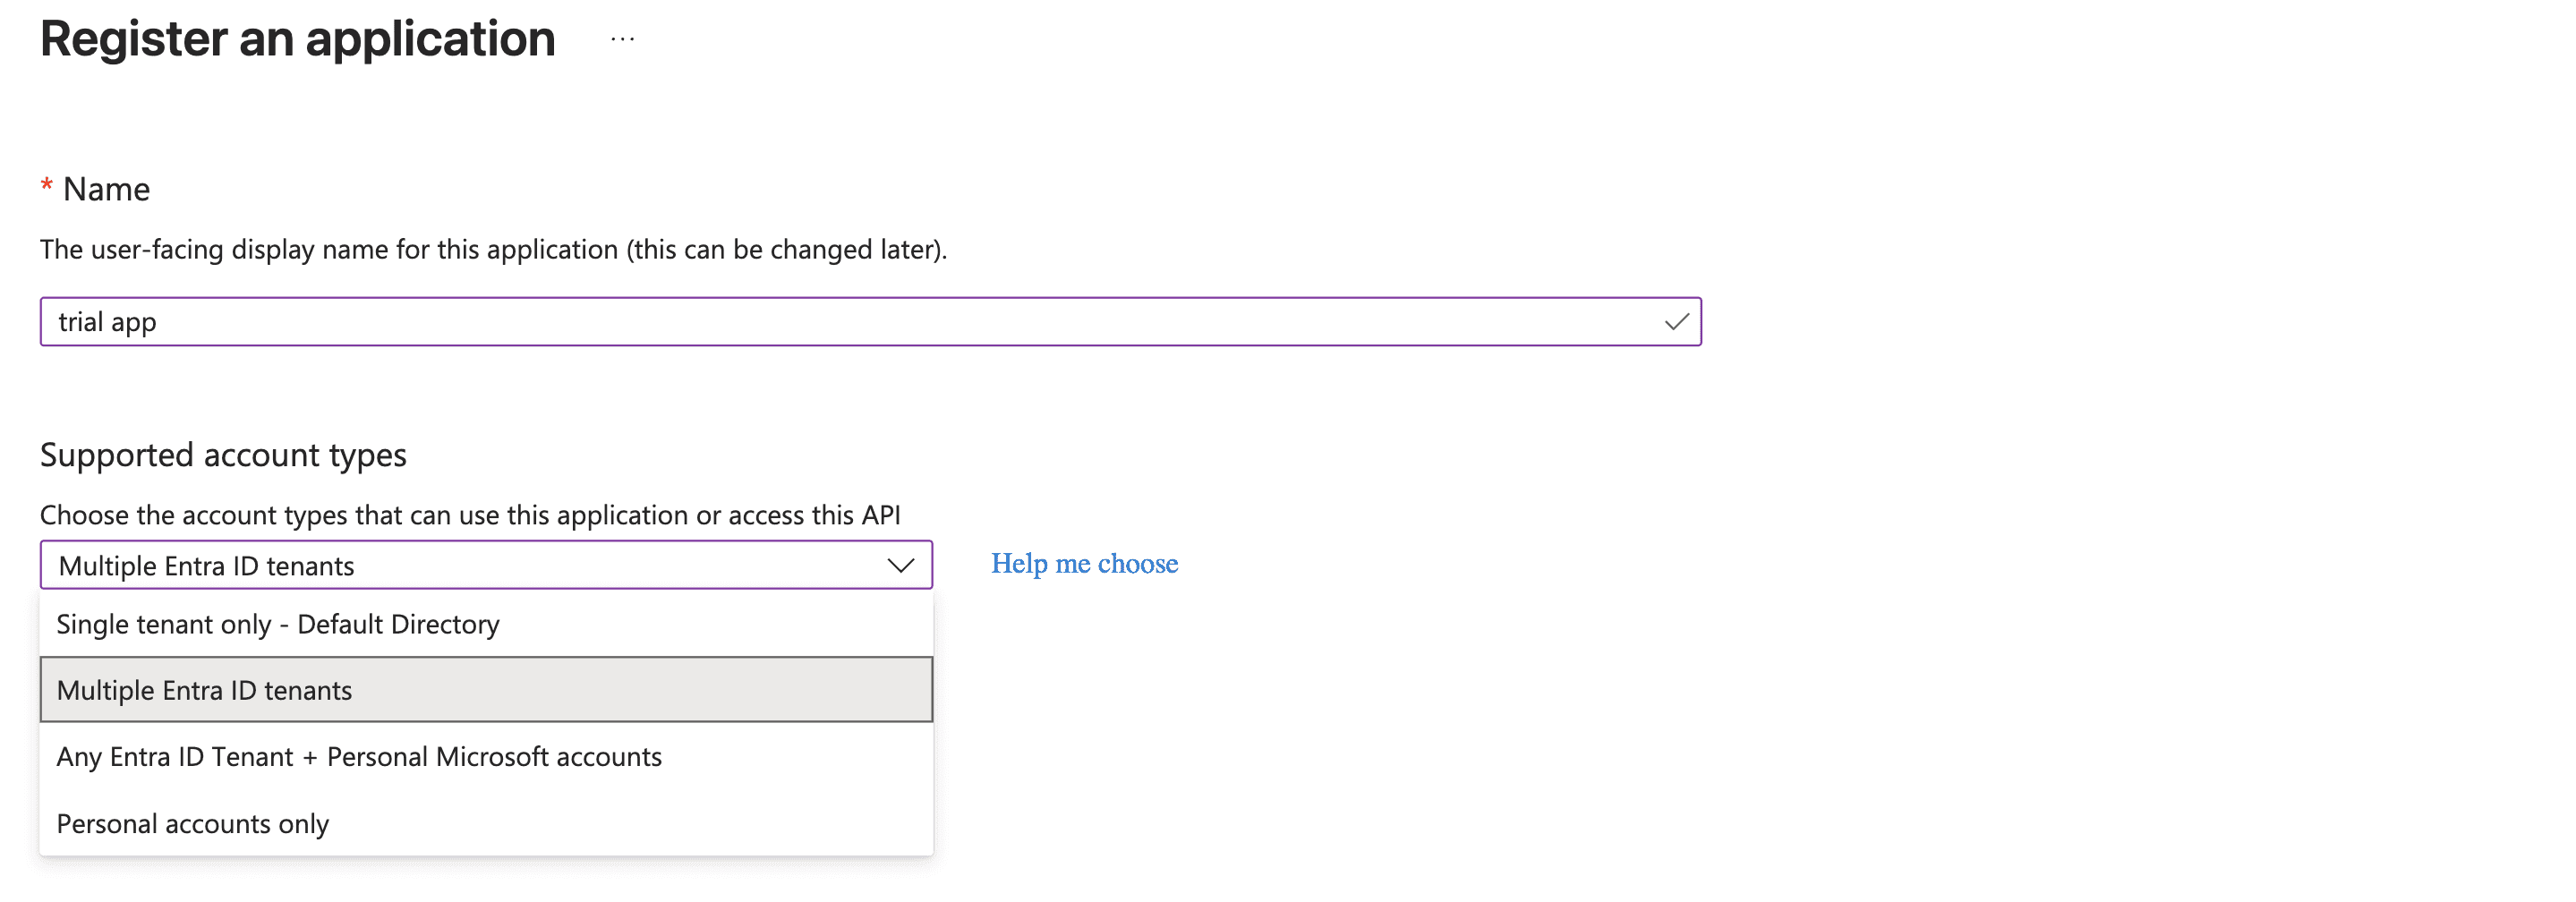Click the Choose the account types description text
The width and height of the screenshot is (2576, 902).
(x=470, y=515)
